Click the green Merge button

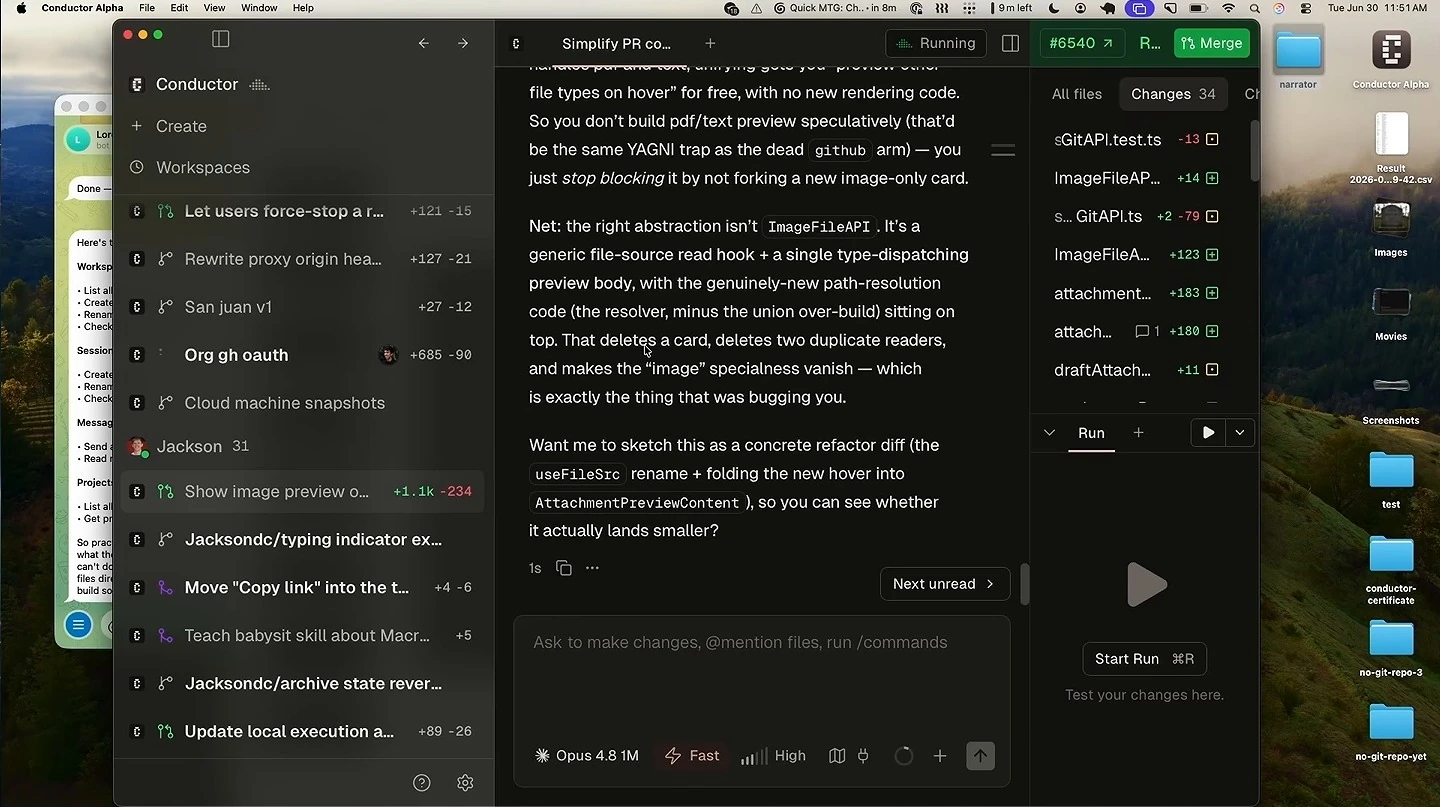click(1212, 43)
